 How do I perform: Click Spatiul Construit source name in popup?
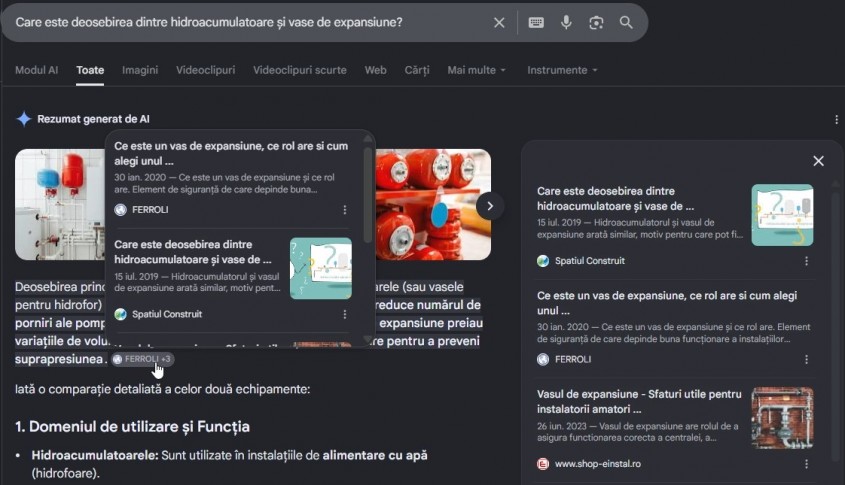[x=167, y=314]
